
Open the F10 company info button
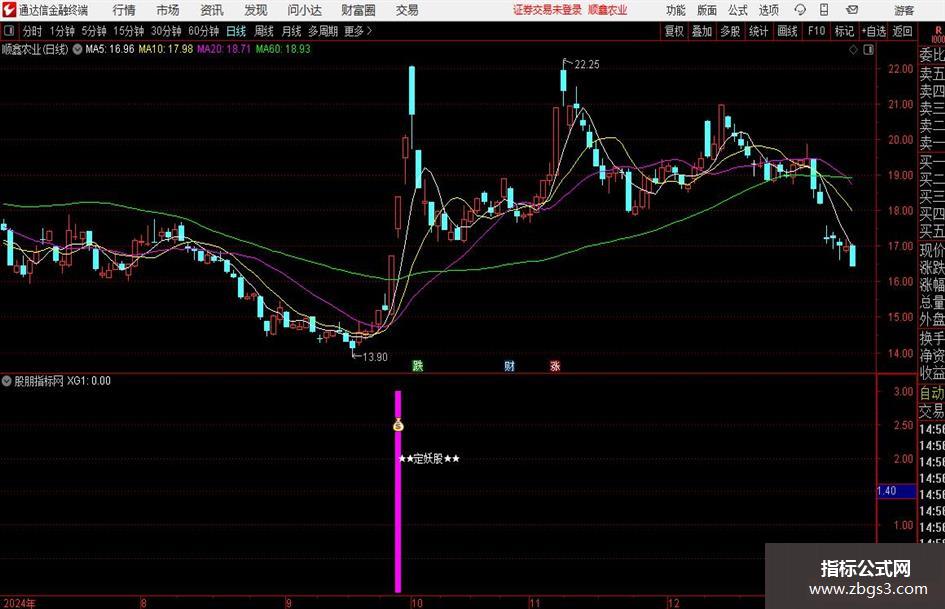817,31
